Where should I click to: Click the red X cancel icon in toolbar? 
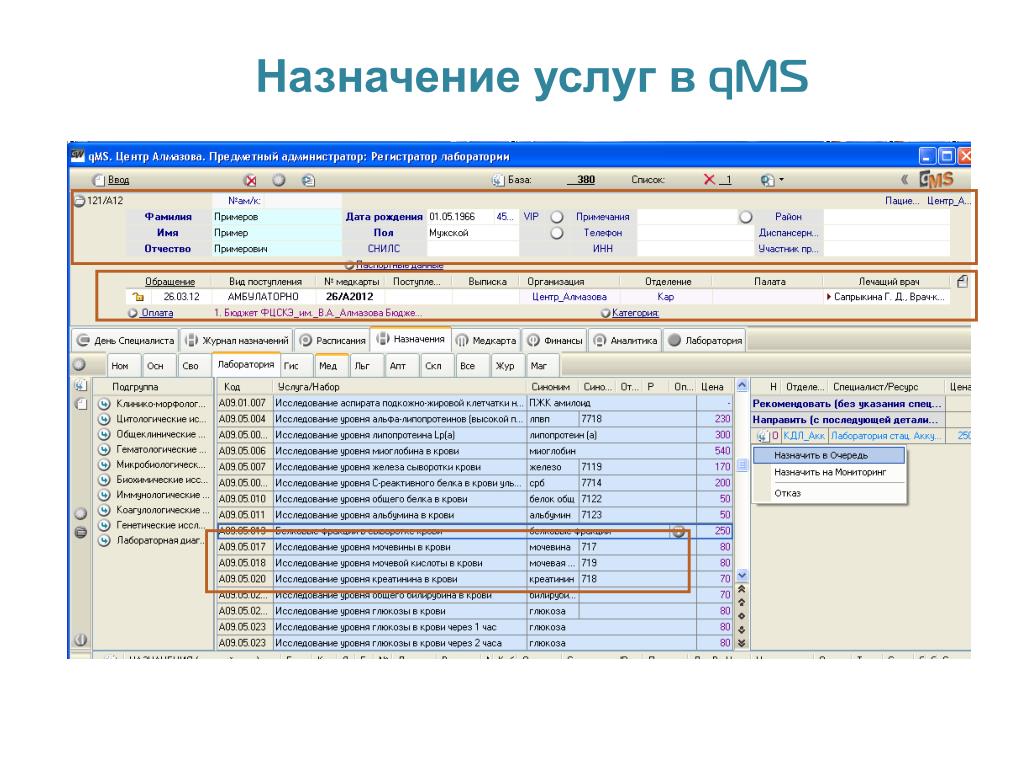coord(250,180)
